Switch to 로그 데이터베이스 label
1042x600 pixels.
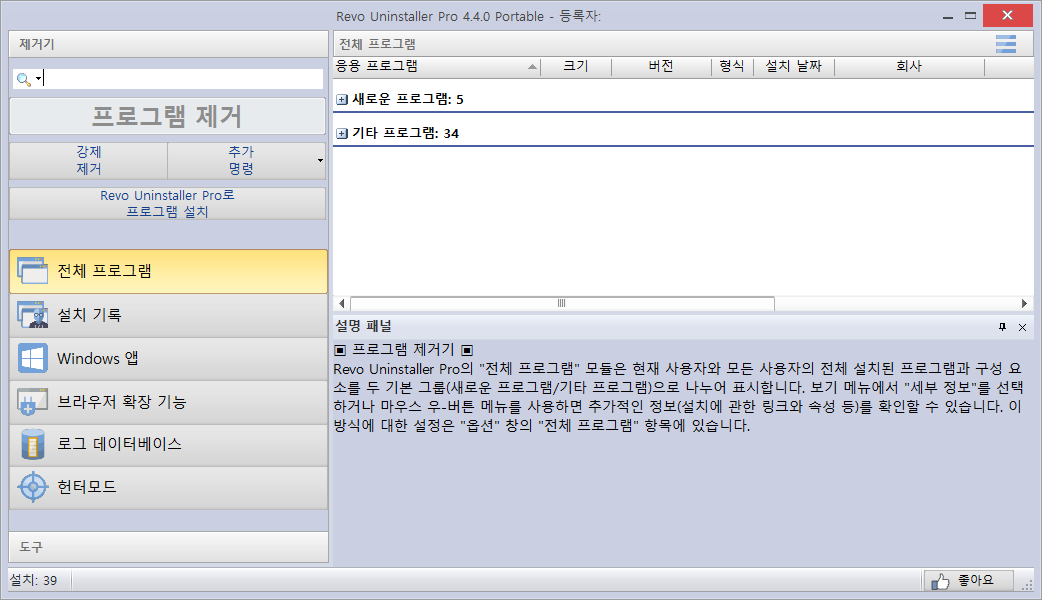point(119,444)
